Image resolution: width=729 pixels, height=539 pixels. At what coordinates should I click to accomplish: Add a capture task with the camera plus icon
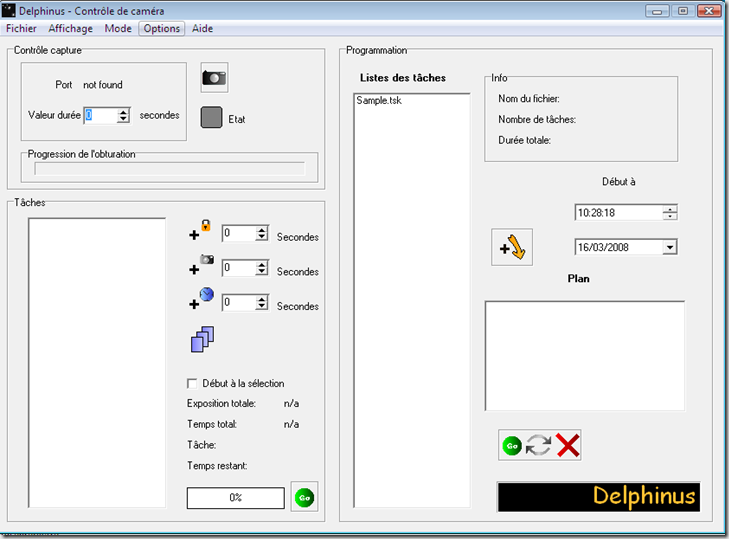201,265
